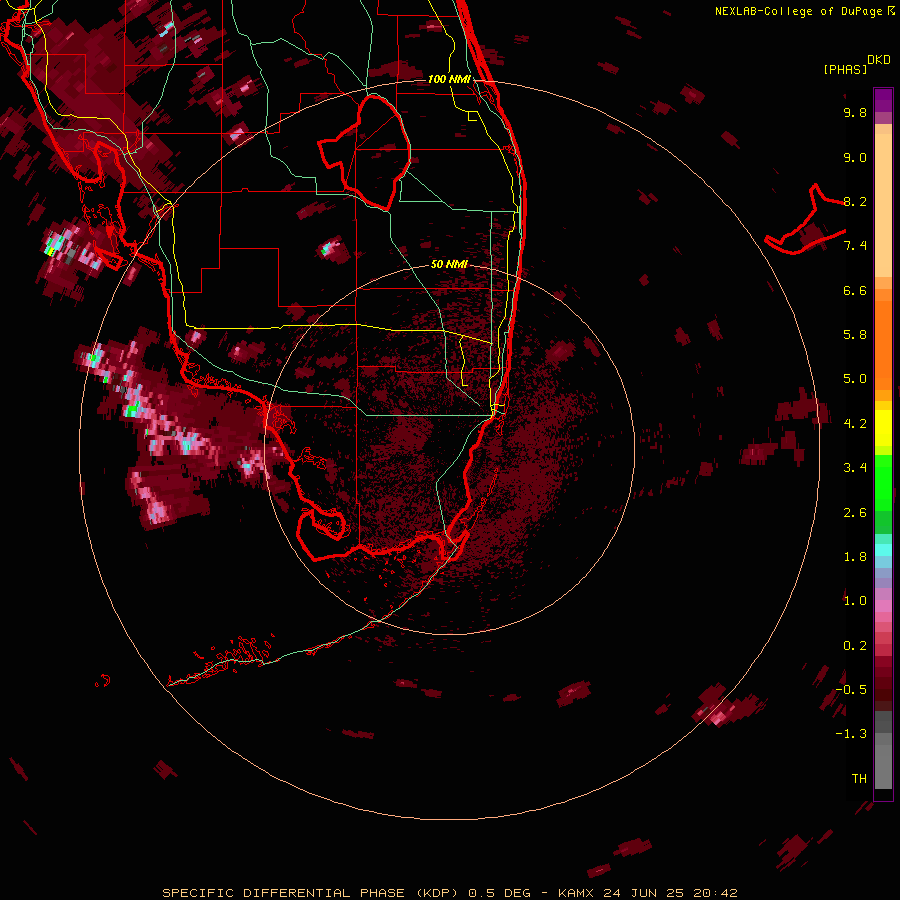
Task: Click the cyan segment of the color bar
Action: point(883,550)
